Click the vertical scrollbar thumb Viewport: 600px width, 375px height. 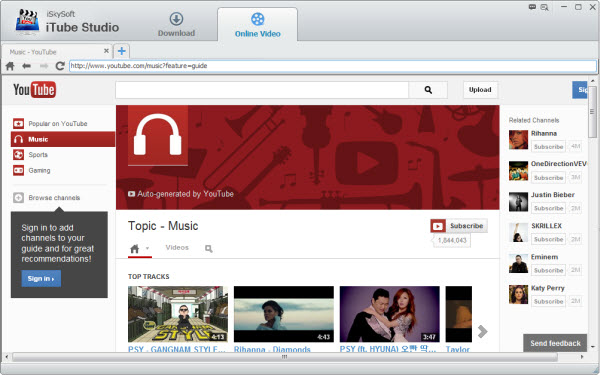point(592,112)
